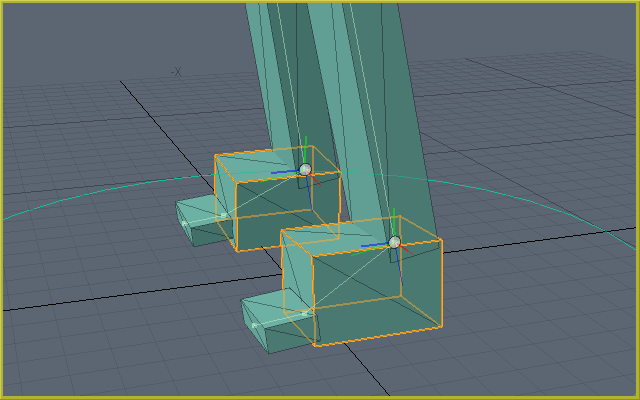Click the pivot sphere on rear foot box

point(305,169)
